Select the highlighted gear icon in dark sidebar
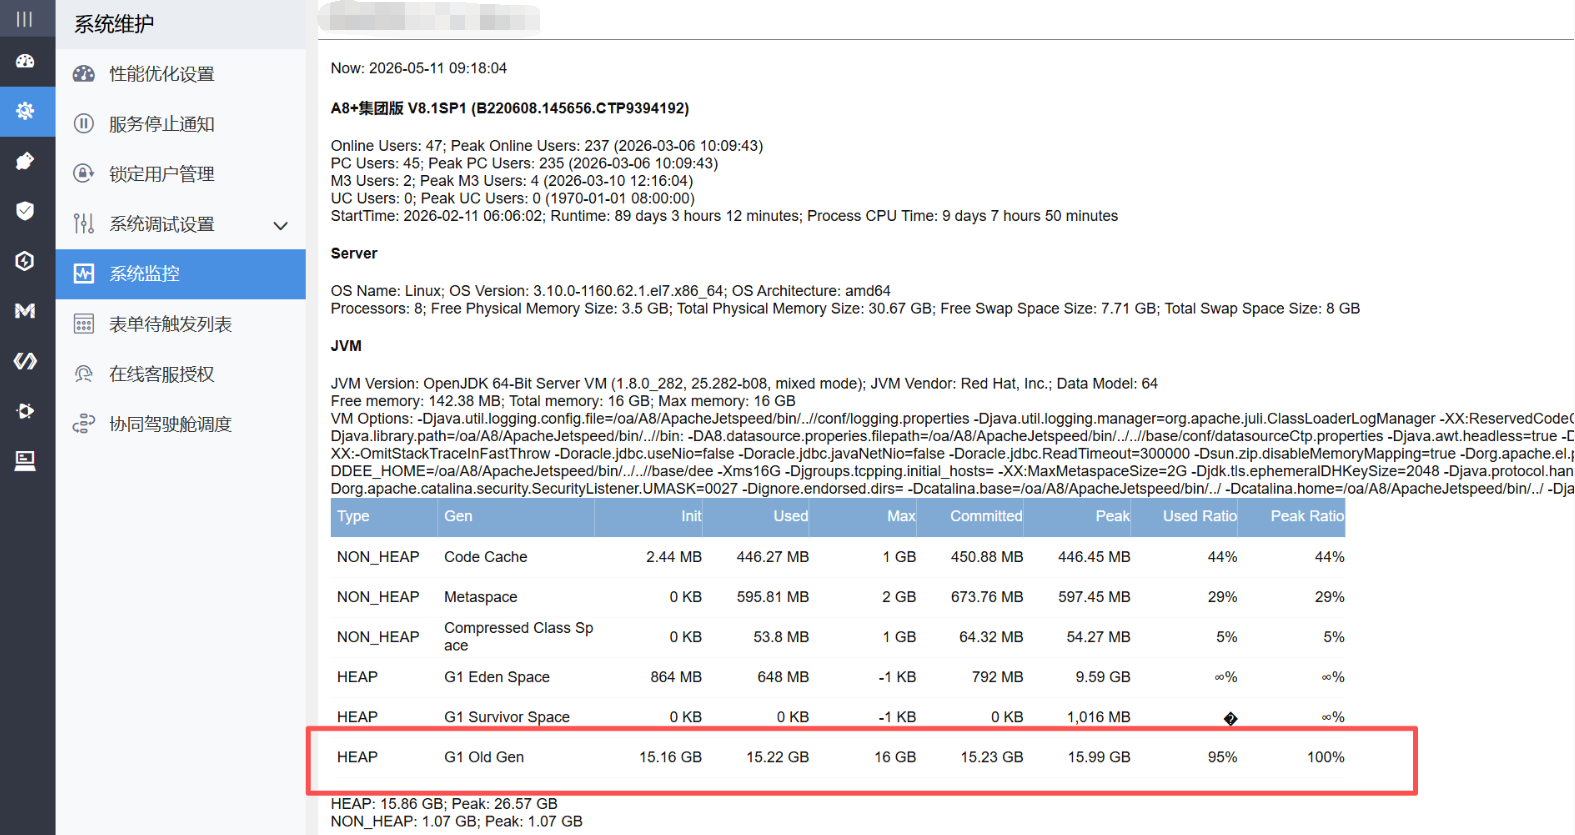Image resolution: width=1575 pixels, height=835 pixels. [x=25, y=111]
